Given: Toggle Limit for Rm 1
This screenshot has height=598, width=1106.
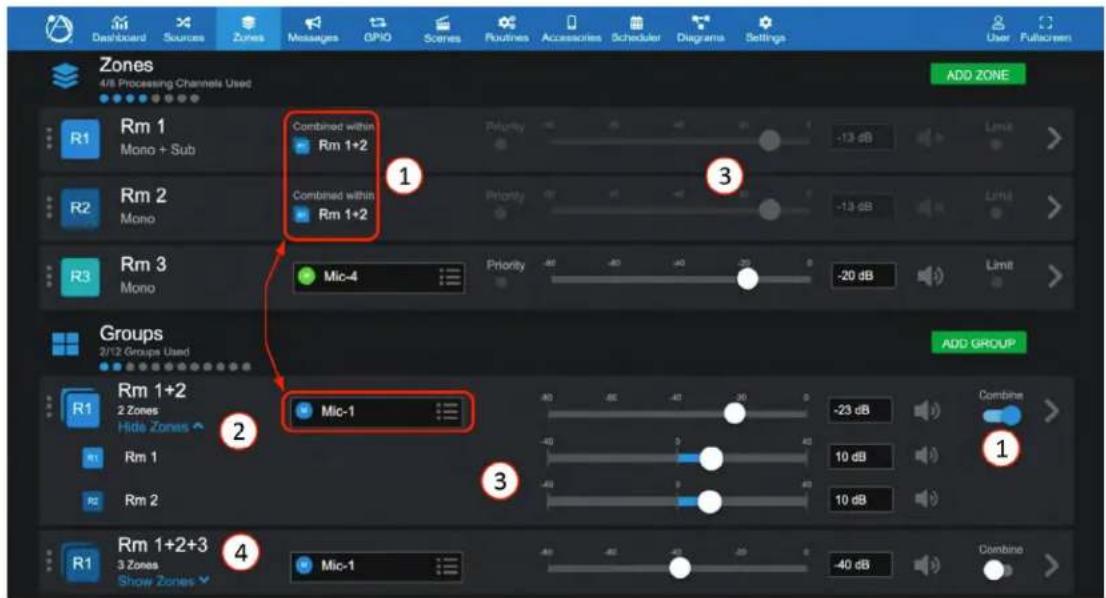Looking at the screenshot, I should [997, 145].
